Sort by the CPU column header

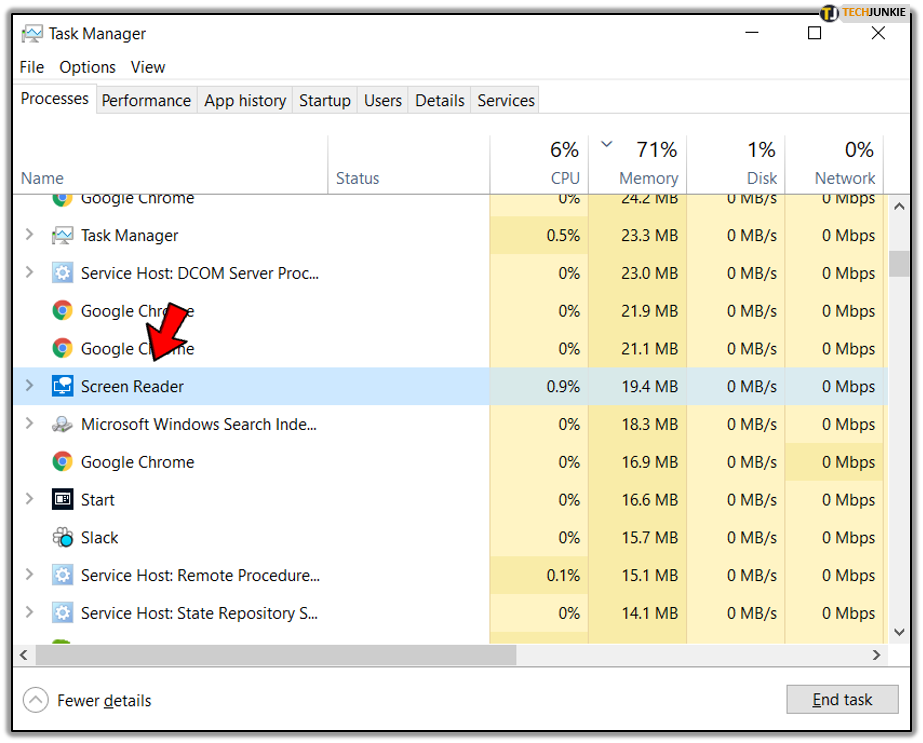click(x=539, y=165)
